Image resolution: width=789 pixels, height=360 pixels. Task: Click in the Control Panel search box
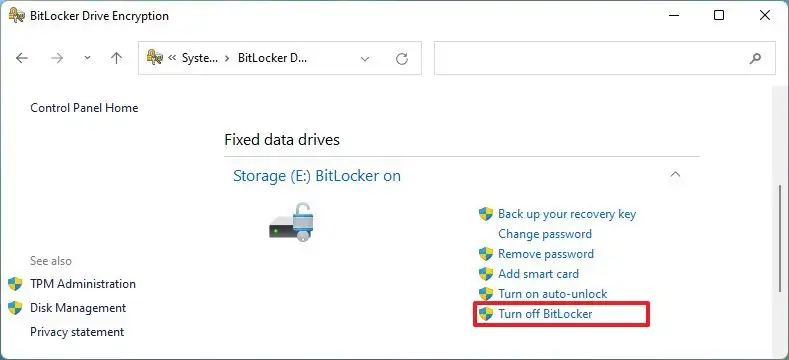[x=590, y=58]
